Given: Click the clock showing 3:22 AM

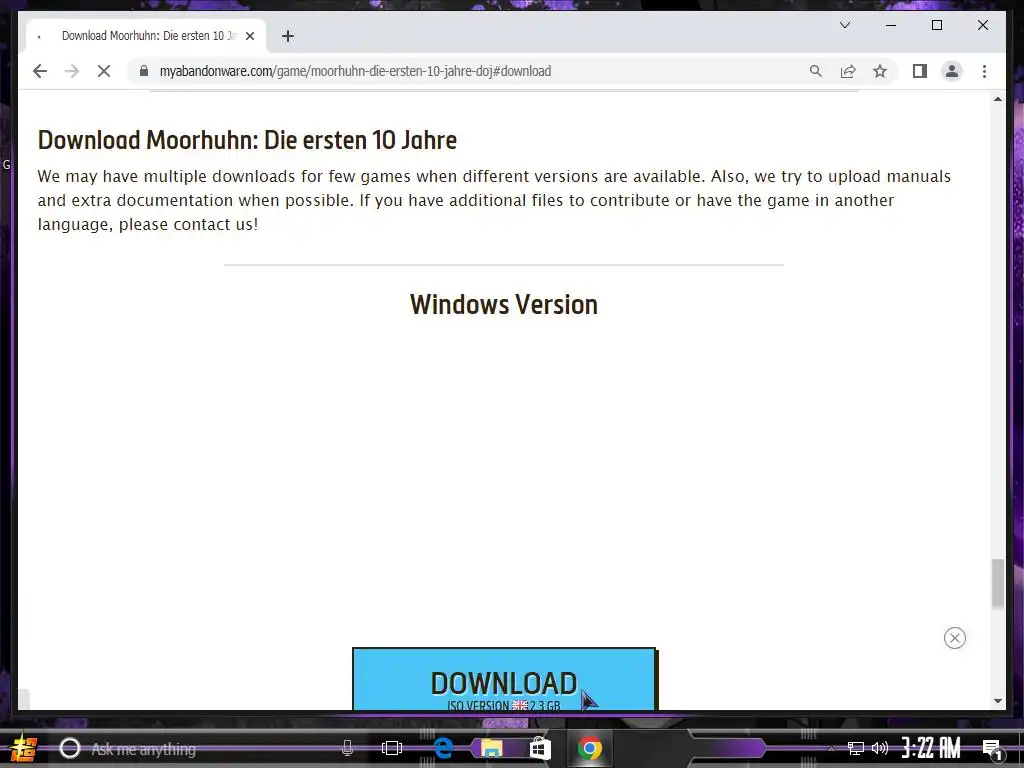Looking at the screenshot, I should (931, 748).
